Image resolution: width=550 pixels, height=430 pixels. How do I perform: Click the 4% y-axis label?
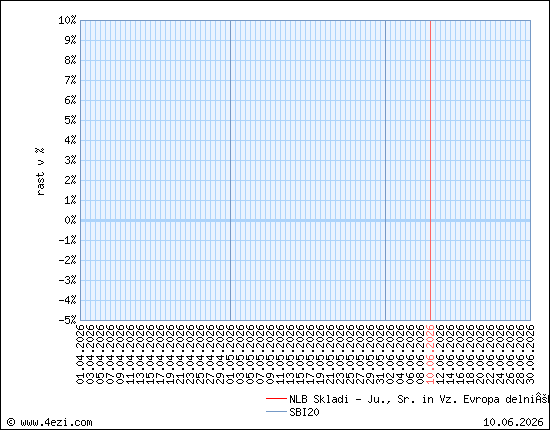(70, 140)
